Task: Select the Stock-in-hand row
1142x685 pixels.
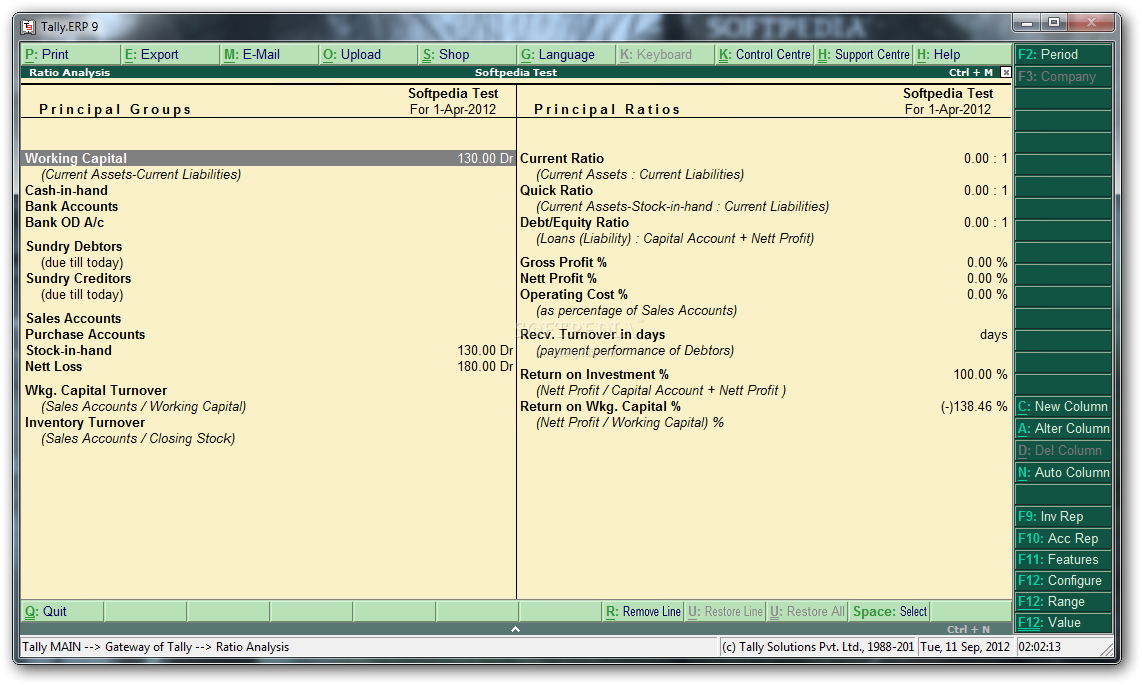Action: tap(269, 351)
